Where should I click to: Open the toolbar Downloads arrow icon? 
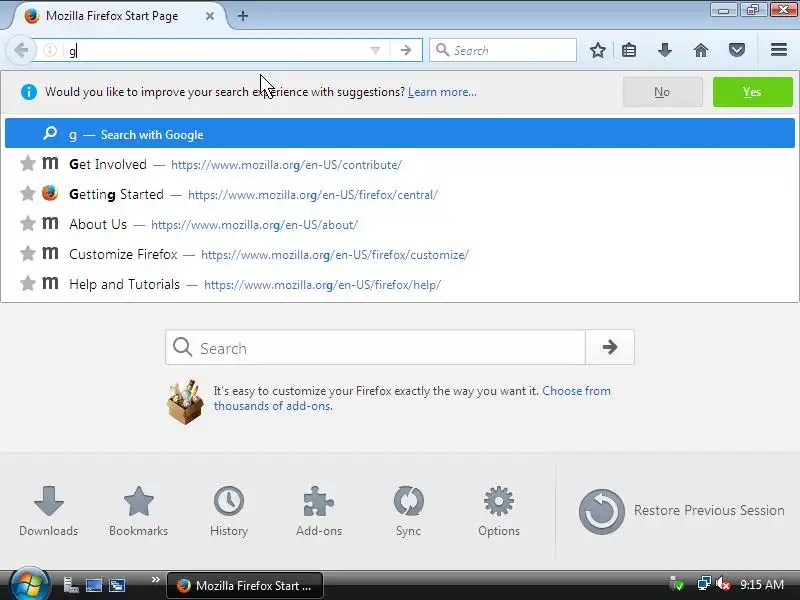click(x=664, y=50)
